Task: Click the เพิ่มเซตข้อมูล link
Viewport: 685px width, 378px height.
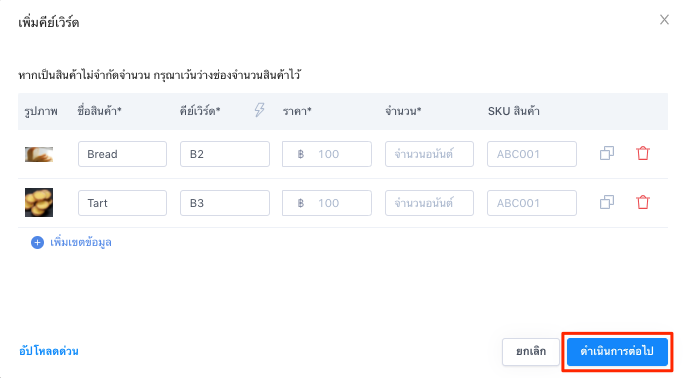Action: [81, 242]
